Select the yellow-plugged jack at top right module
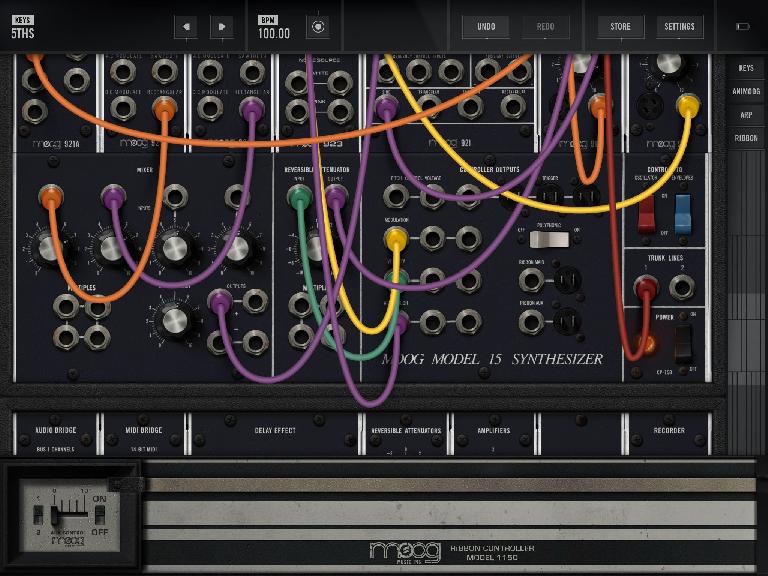Image resolution: width=768 pixels, height=576 pixels. [688, 105]
